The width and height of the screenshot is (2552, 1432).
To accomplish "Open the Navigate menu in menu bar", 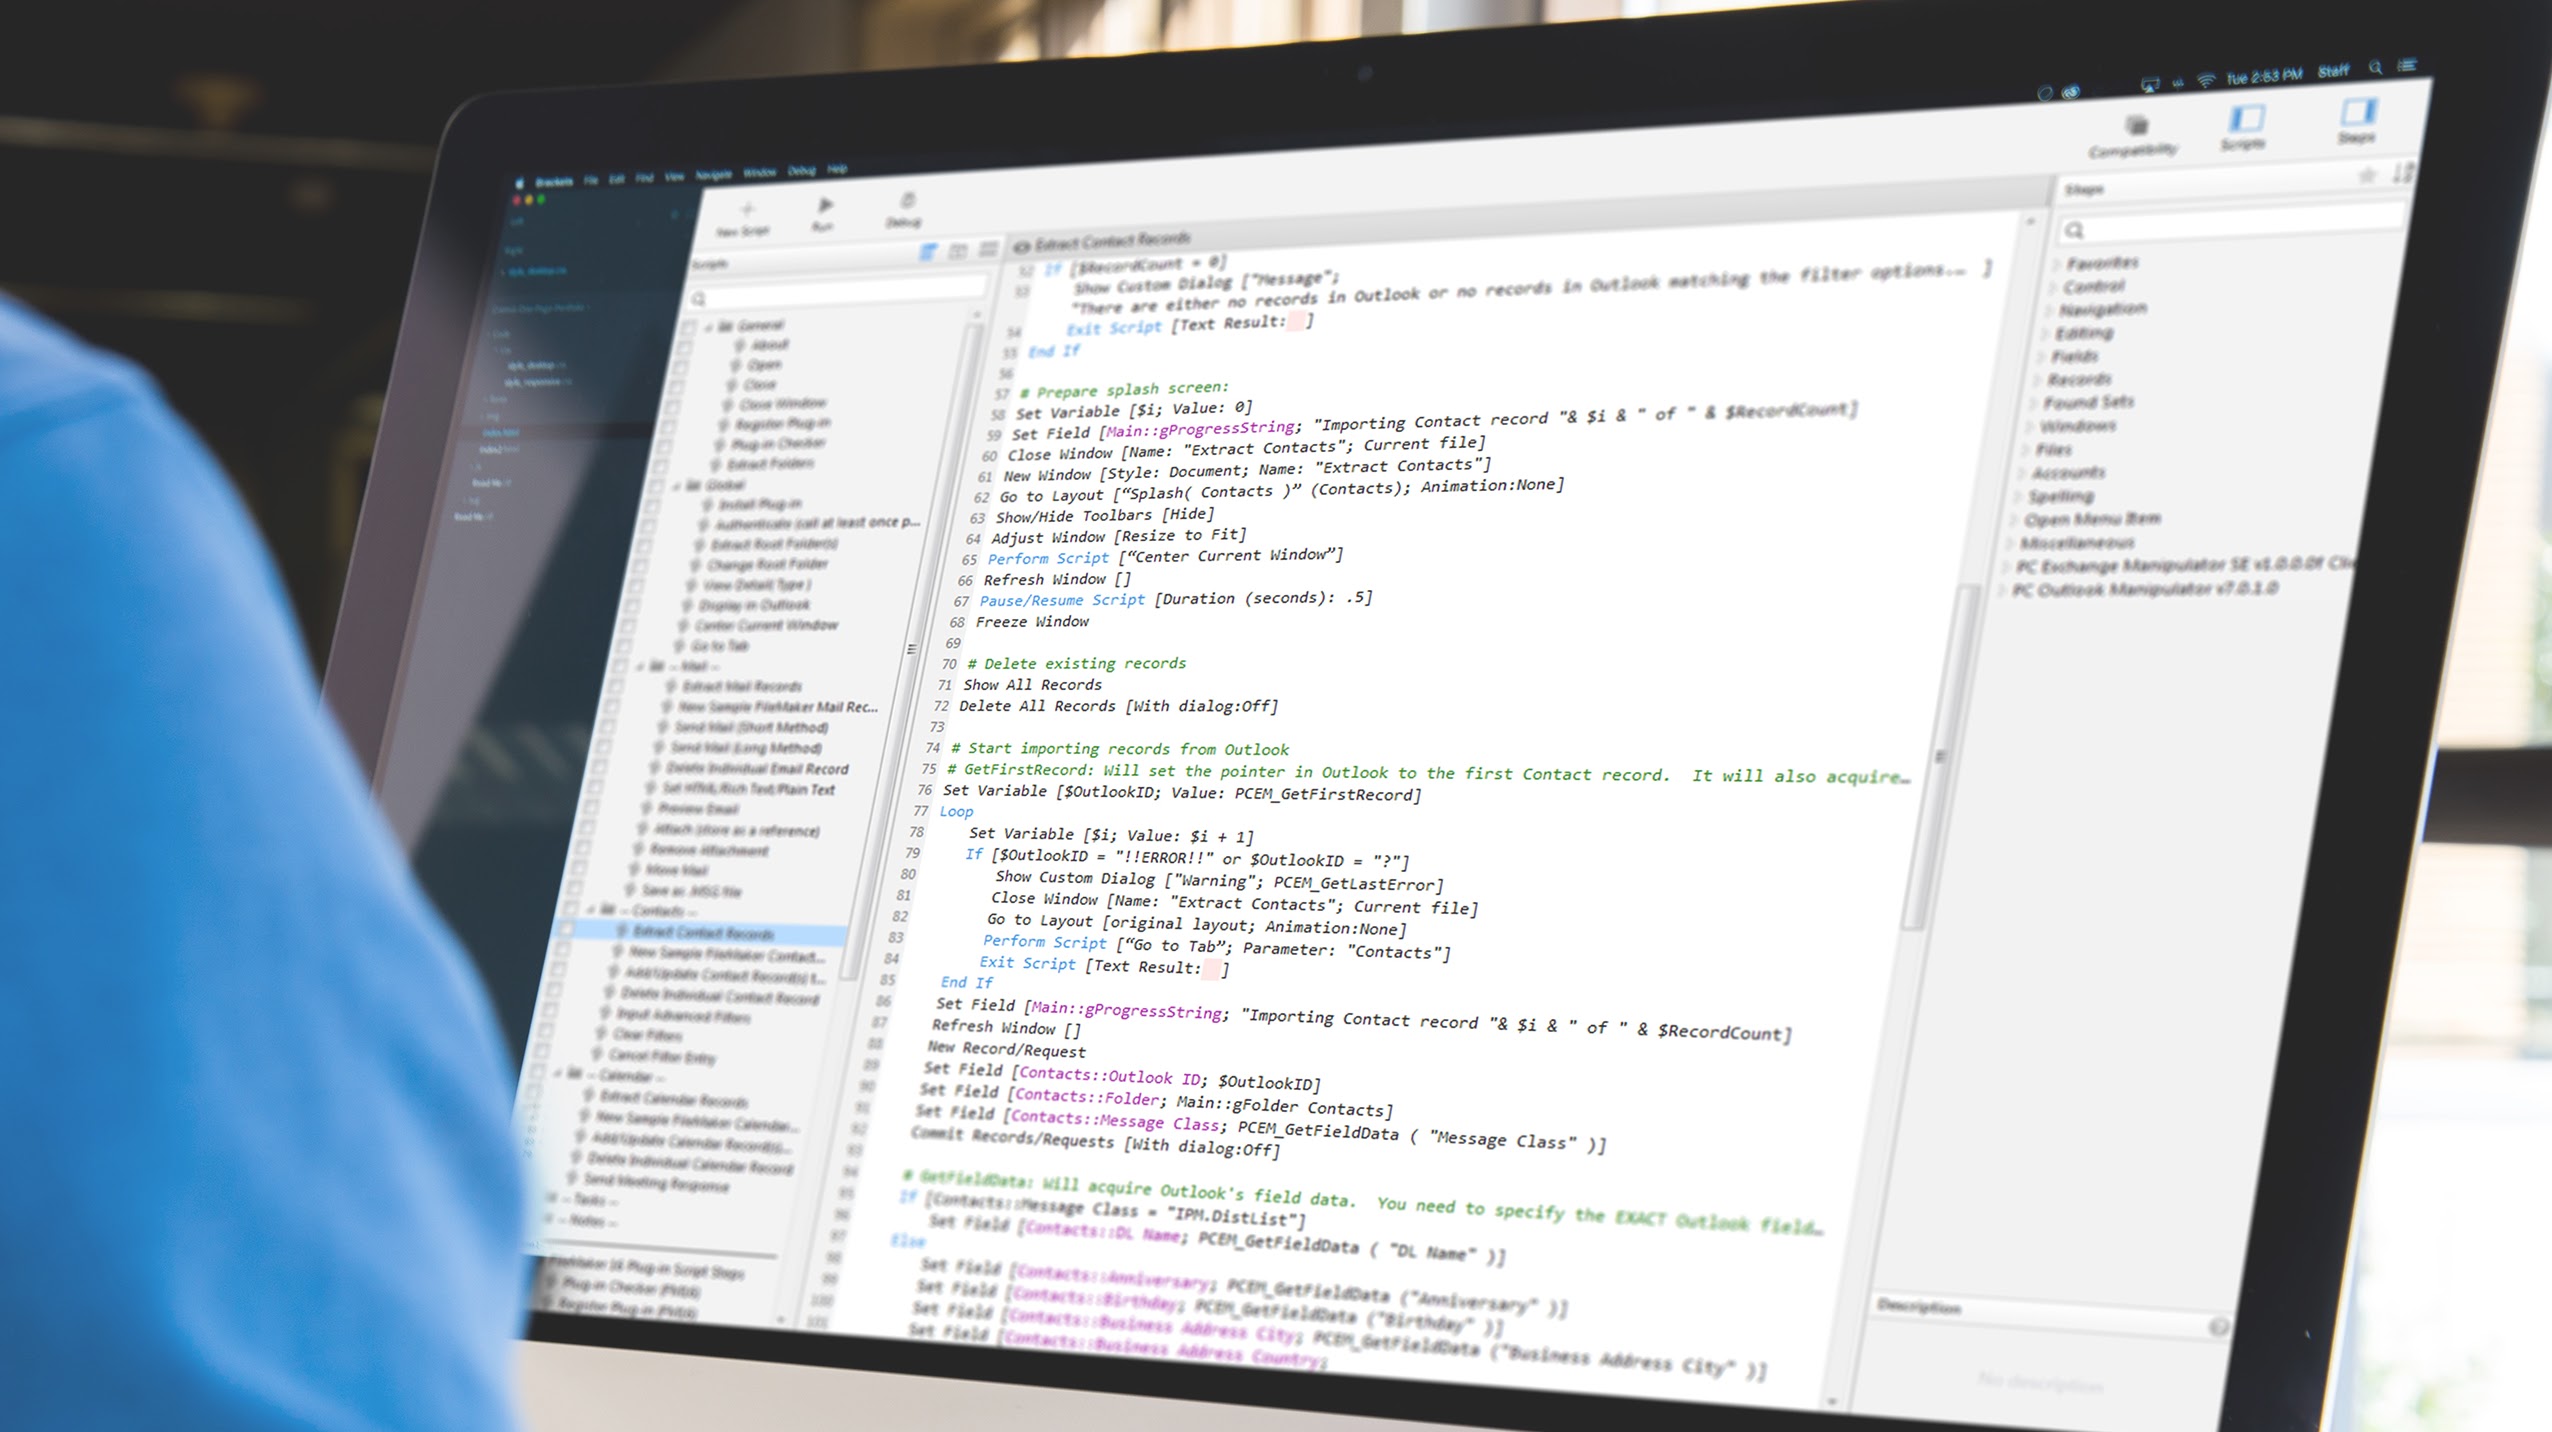I will [x=713, y=175].
